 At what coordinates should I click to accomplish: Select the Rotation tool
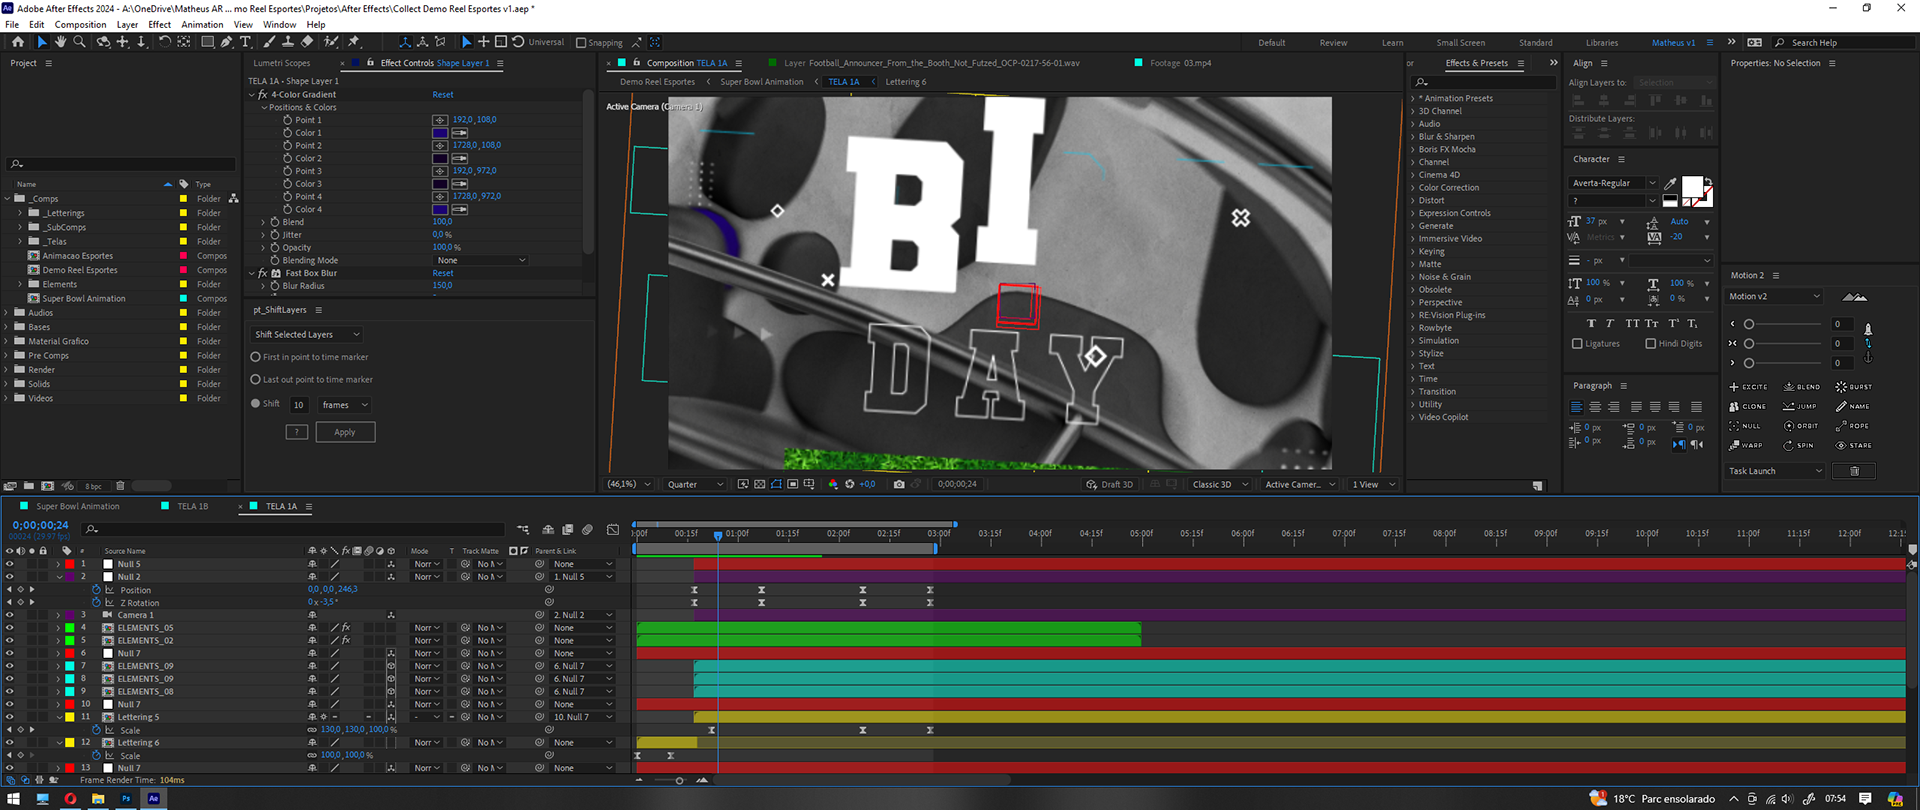(x=165, y=42)
